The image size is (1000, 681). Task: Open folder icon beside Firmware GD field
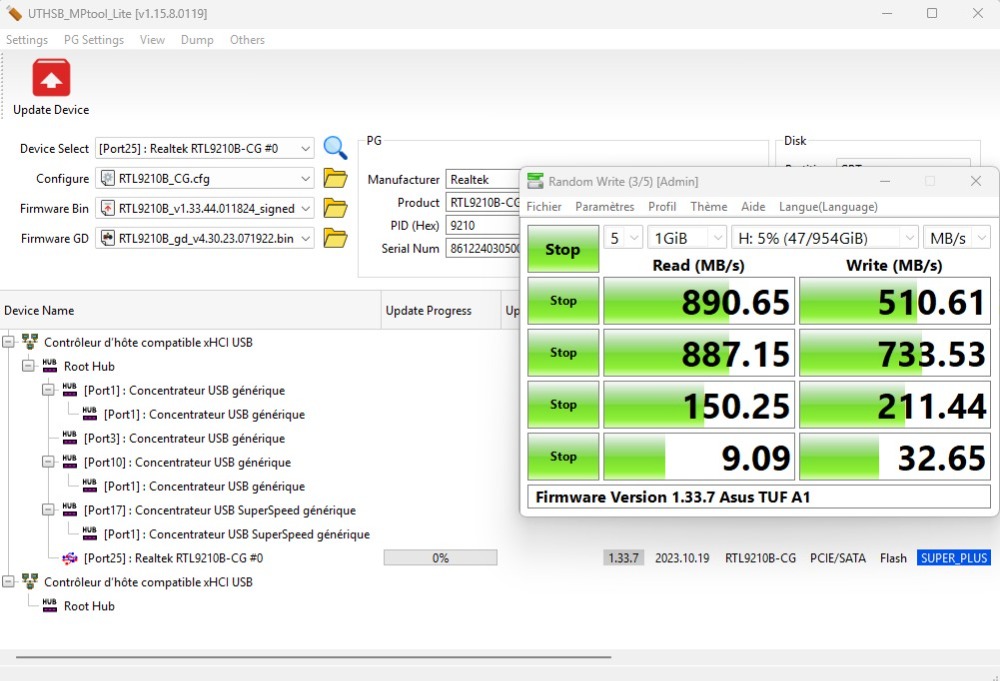pyautogui.click(x=335, y=239)
